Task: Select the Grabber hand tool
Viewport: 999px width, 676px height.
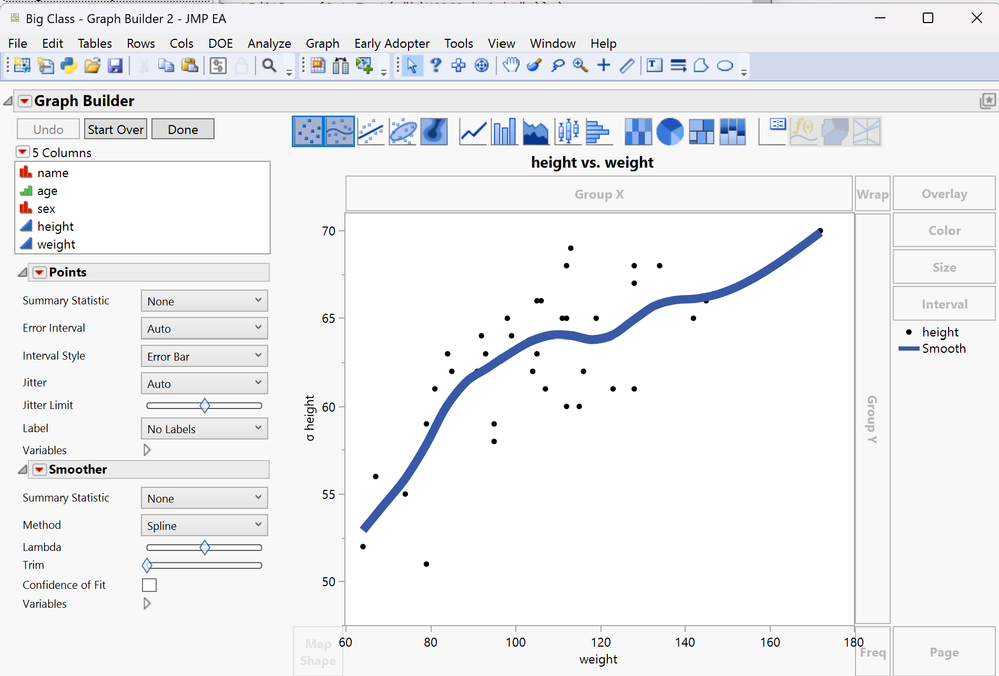Action: pos(511,66)
